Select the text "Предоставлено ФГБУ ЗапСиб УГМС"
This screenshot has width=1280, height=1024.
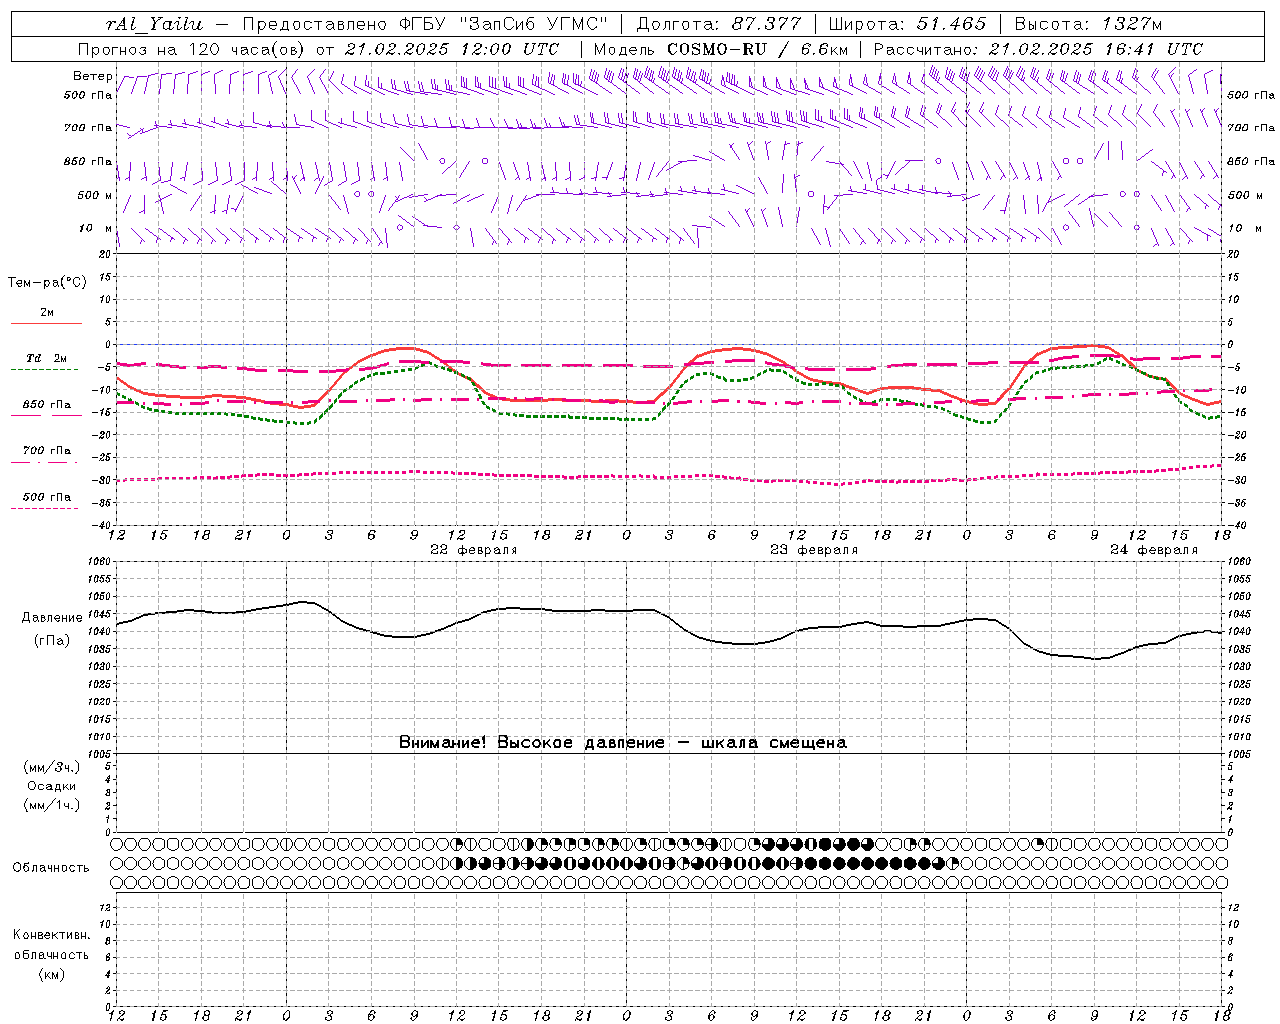point(426,24)
